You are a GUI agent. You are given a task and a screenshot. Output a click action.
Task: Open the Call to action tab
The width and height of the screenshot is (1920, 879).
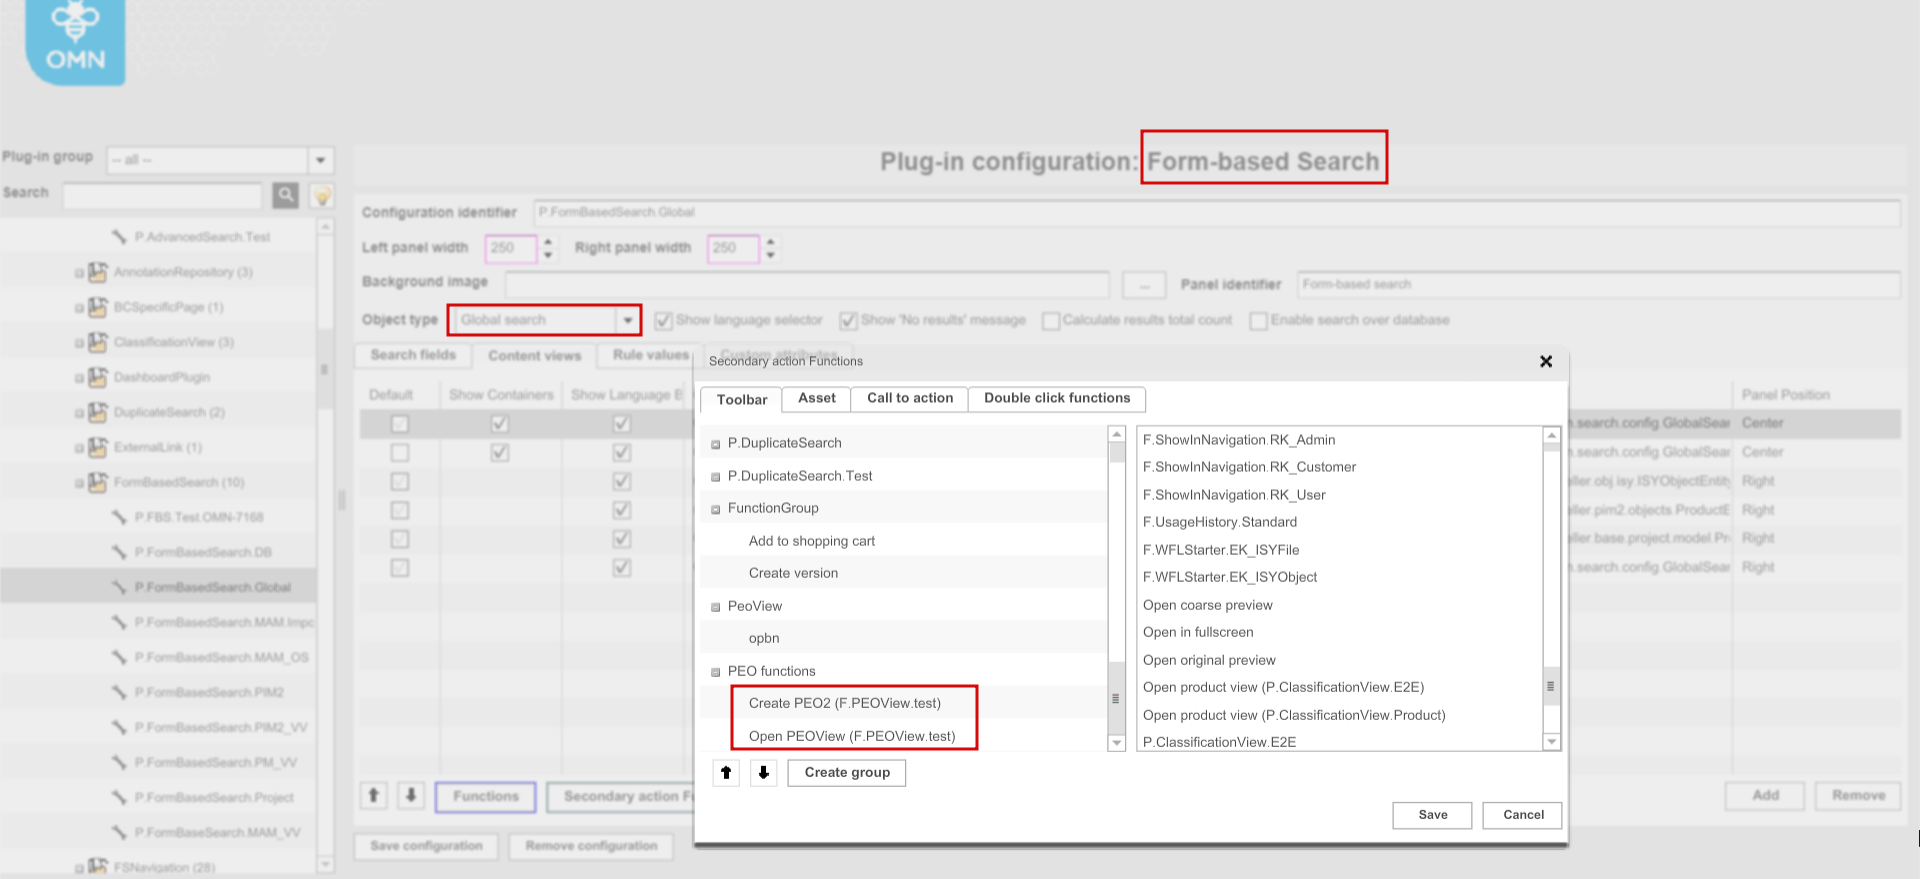coord(910,398)
